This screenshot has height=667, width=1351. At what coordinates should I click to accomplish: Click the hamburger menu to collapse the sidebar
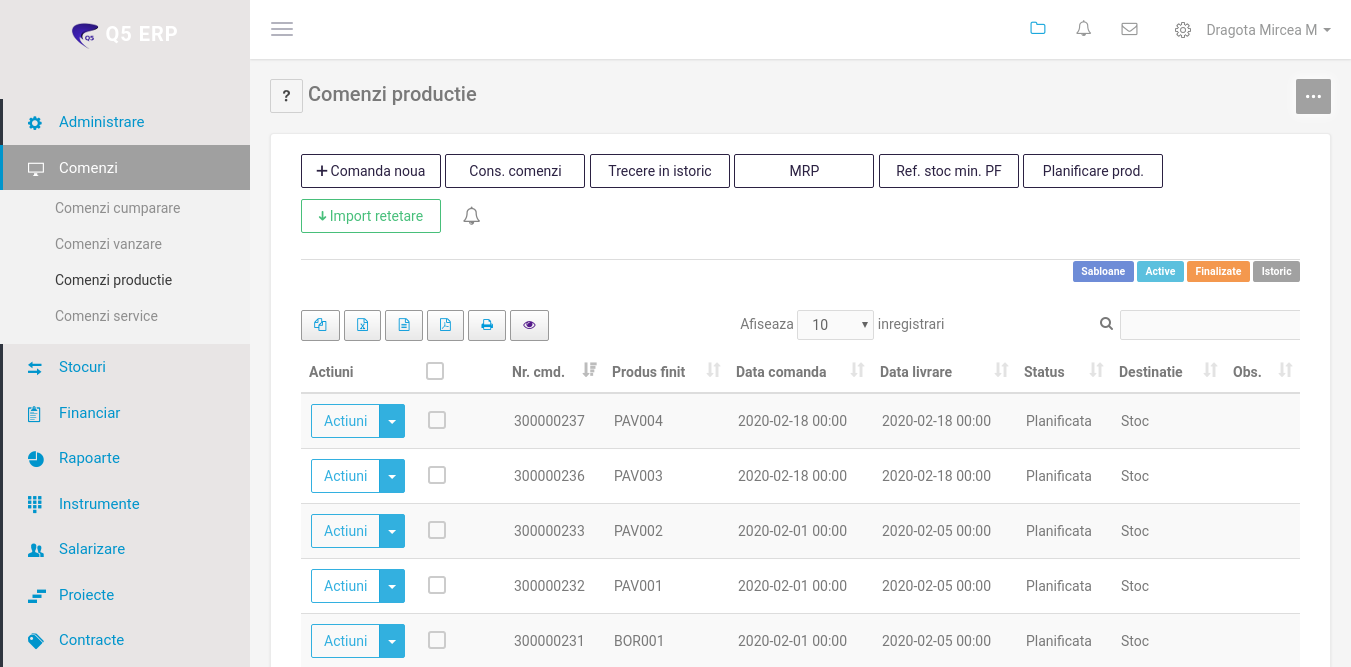[x=282, y=29]
